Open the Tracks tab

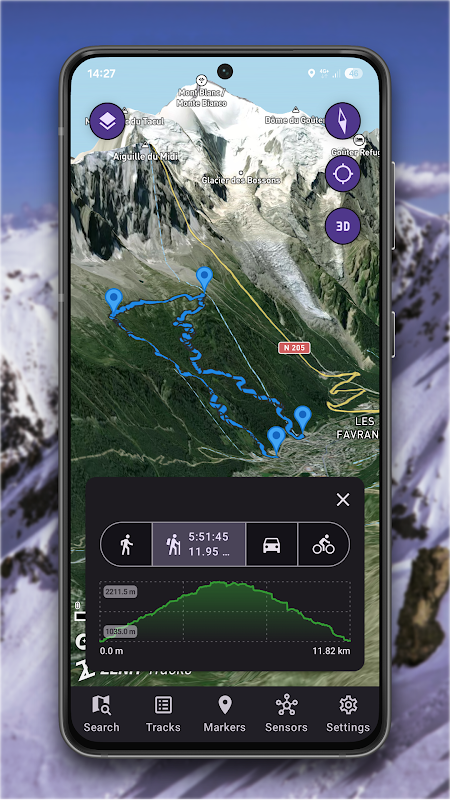point(163,714)
